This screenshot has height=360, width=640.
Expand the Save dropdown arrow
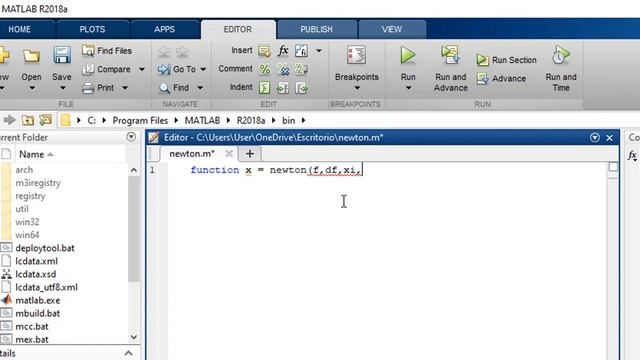point(62,88)
